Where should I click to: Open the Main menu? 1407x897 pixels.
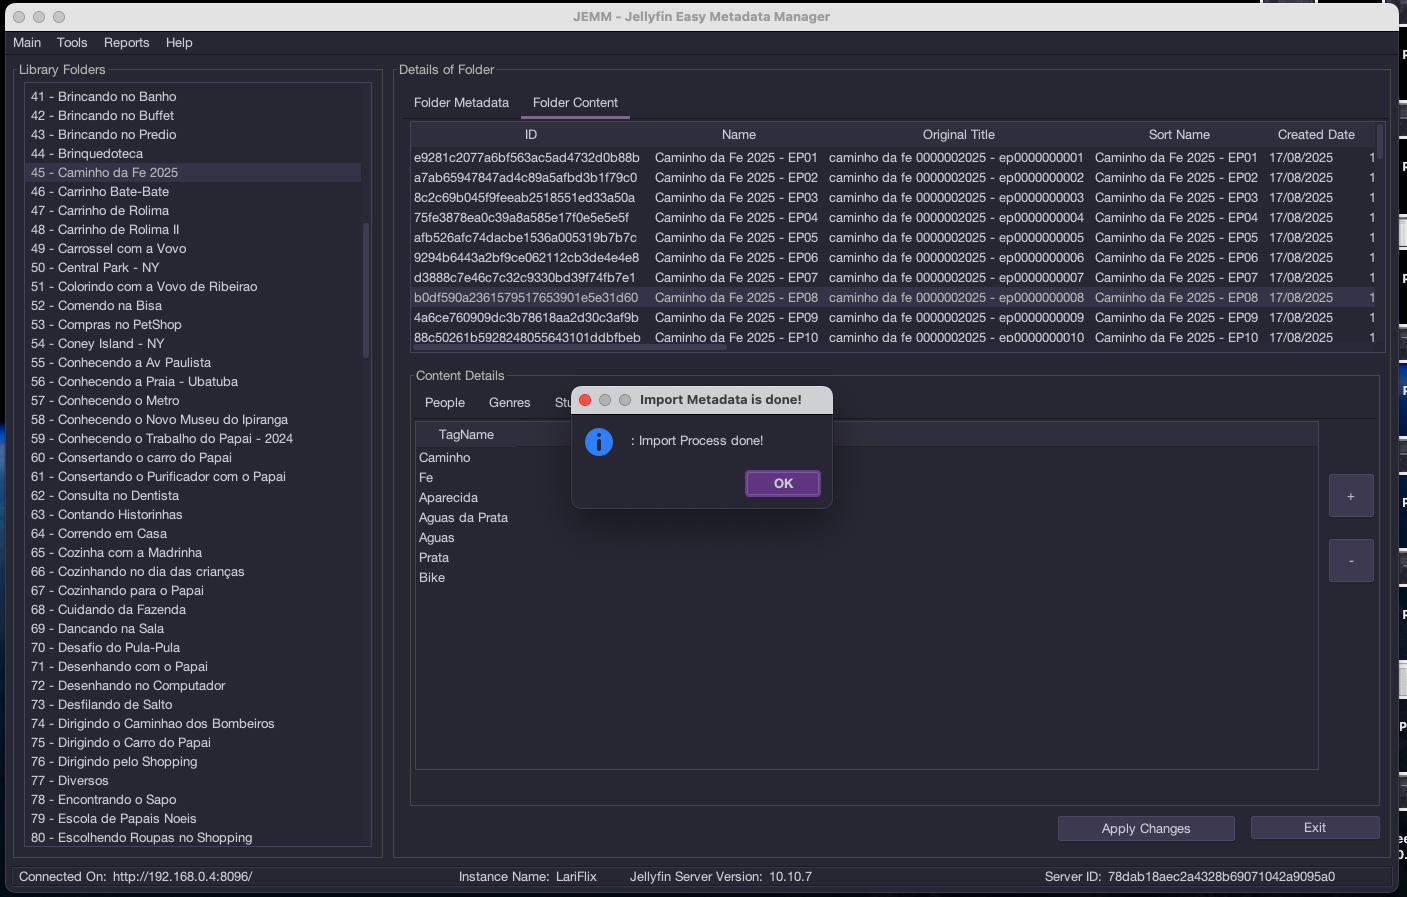27,43
